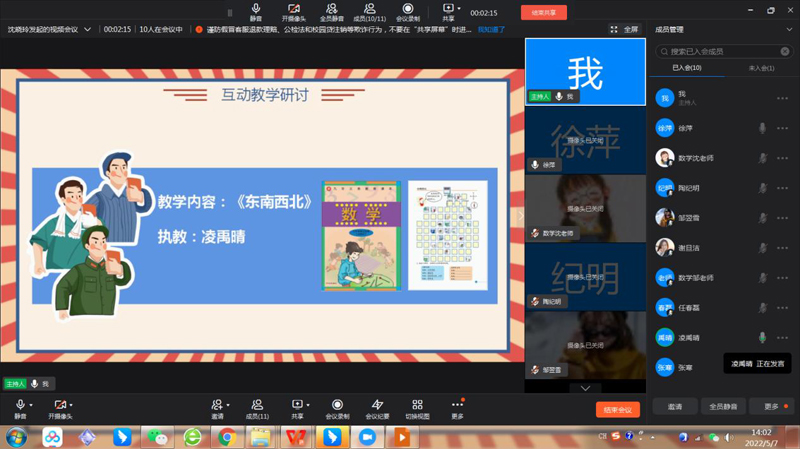Click the drag handle of top share bar
Viewport: 800px width, 449px height.
click(230, 13)
